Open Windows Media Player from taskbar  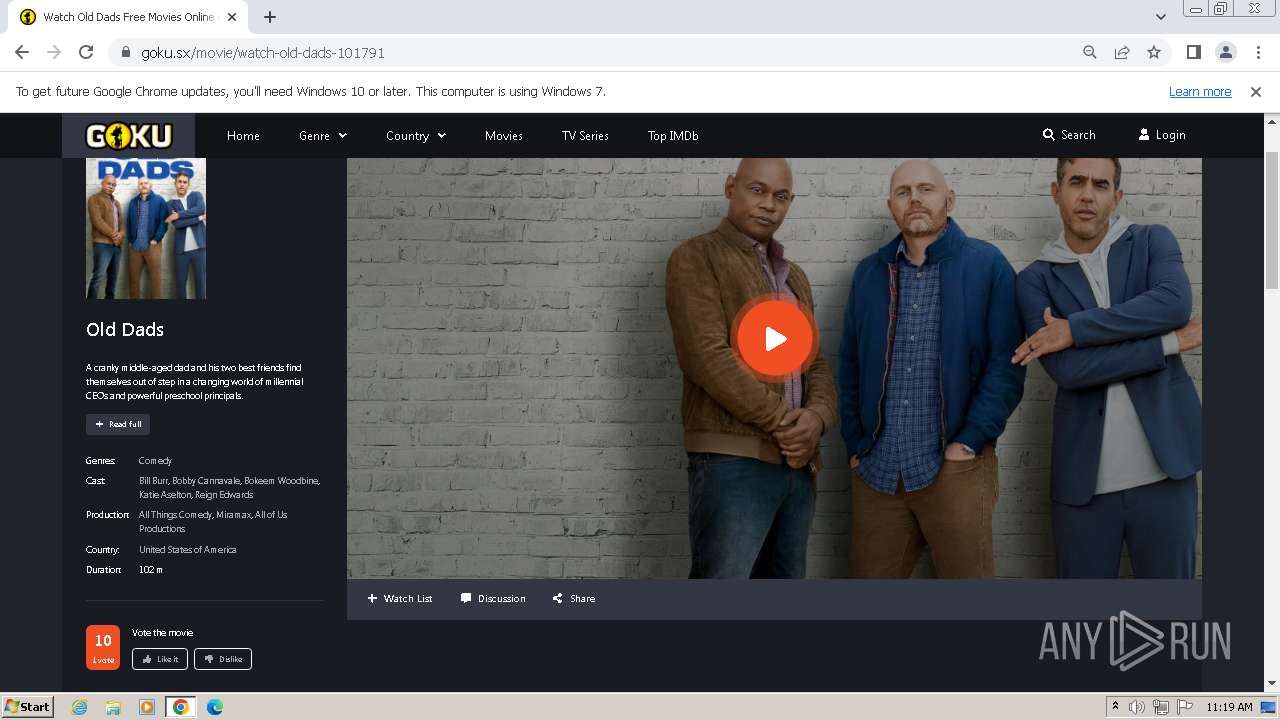click(147, 707)
